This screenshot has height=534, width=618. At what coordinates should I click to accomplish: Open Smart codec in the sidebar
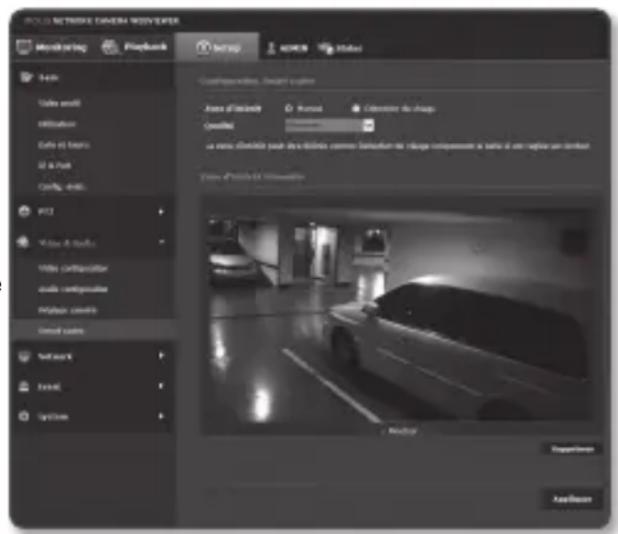[x=62, y=329]
